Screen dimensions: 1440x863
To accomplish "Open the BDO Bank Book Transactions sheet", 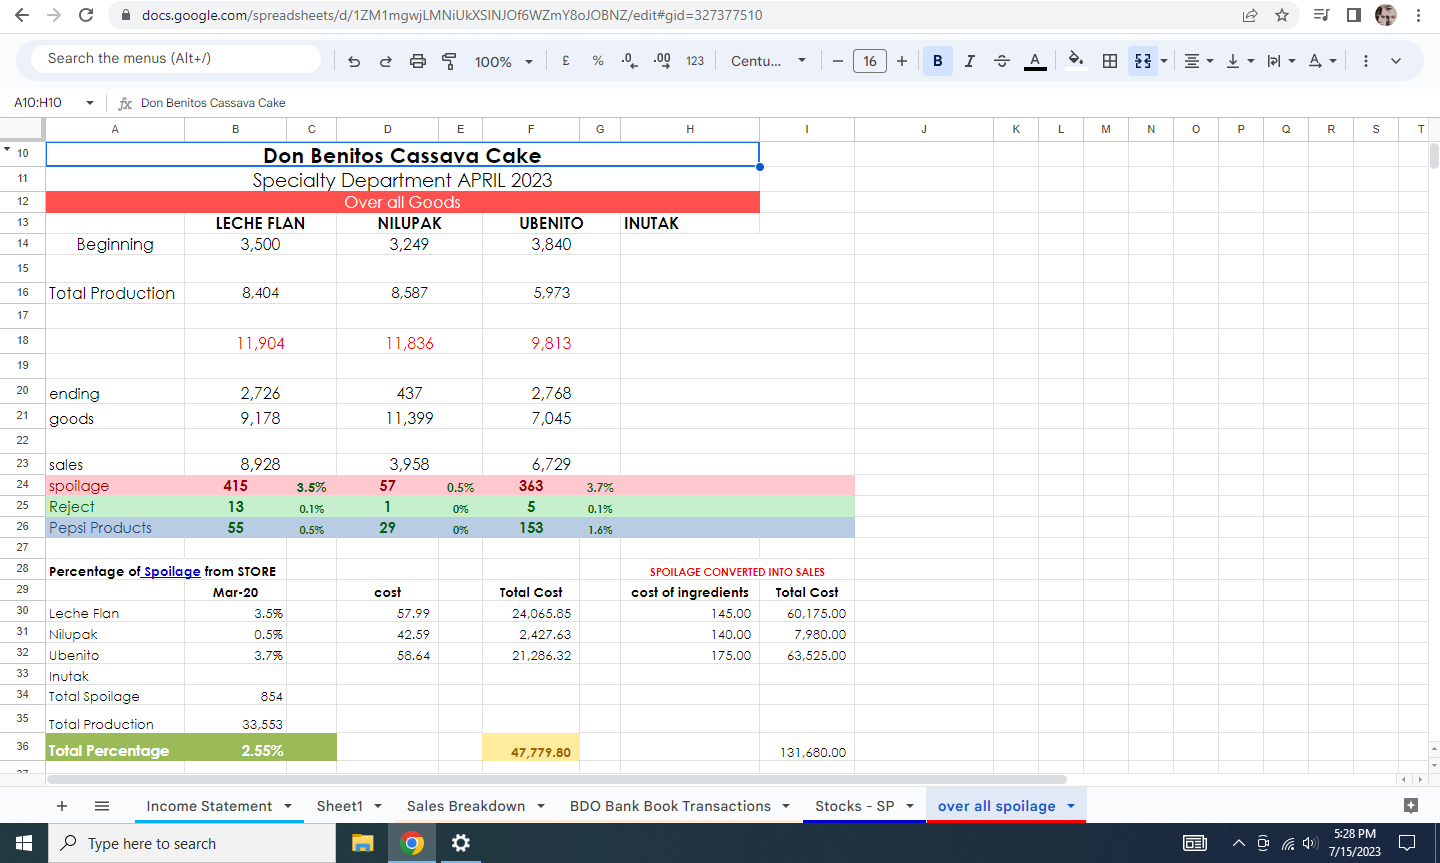I will [x=670, y=806].
